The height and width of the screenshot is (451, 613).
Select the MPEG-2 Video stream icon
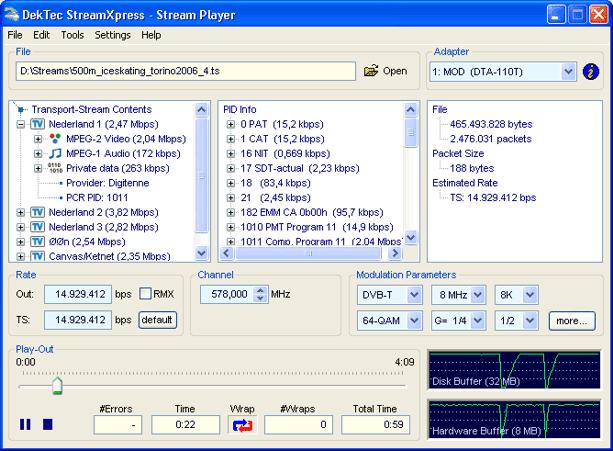pyautogui.click(x=54, y=139)
